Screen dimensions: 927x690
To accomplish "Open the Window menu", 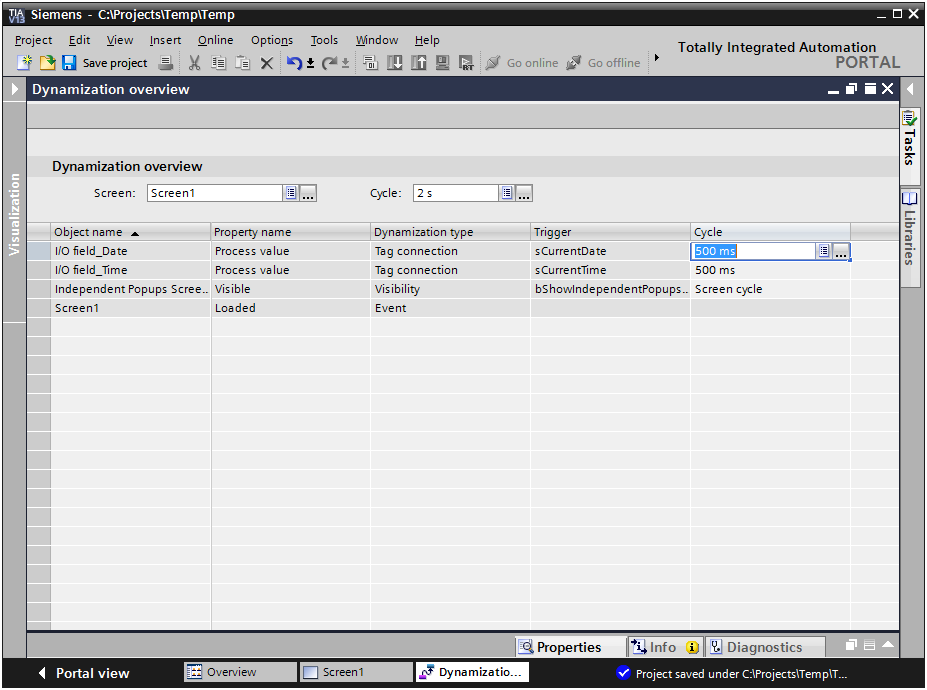I will [377, 40].
